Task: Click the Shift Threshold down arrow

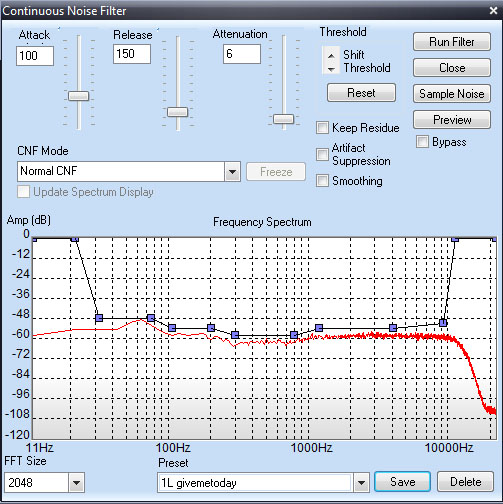Action: pos(331,69)
